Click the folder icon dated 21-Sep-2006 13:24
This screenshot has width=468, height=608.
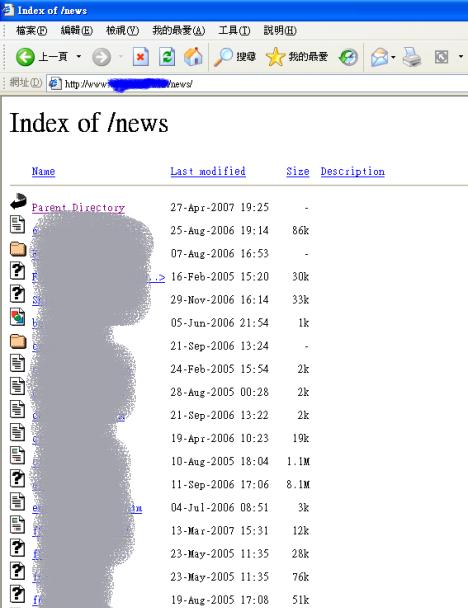pyautogui.click(x=18, y=341)
